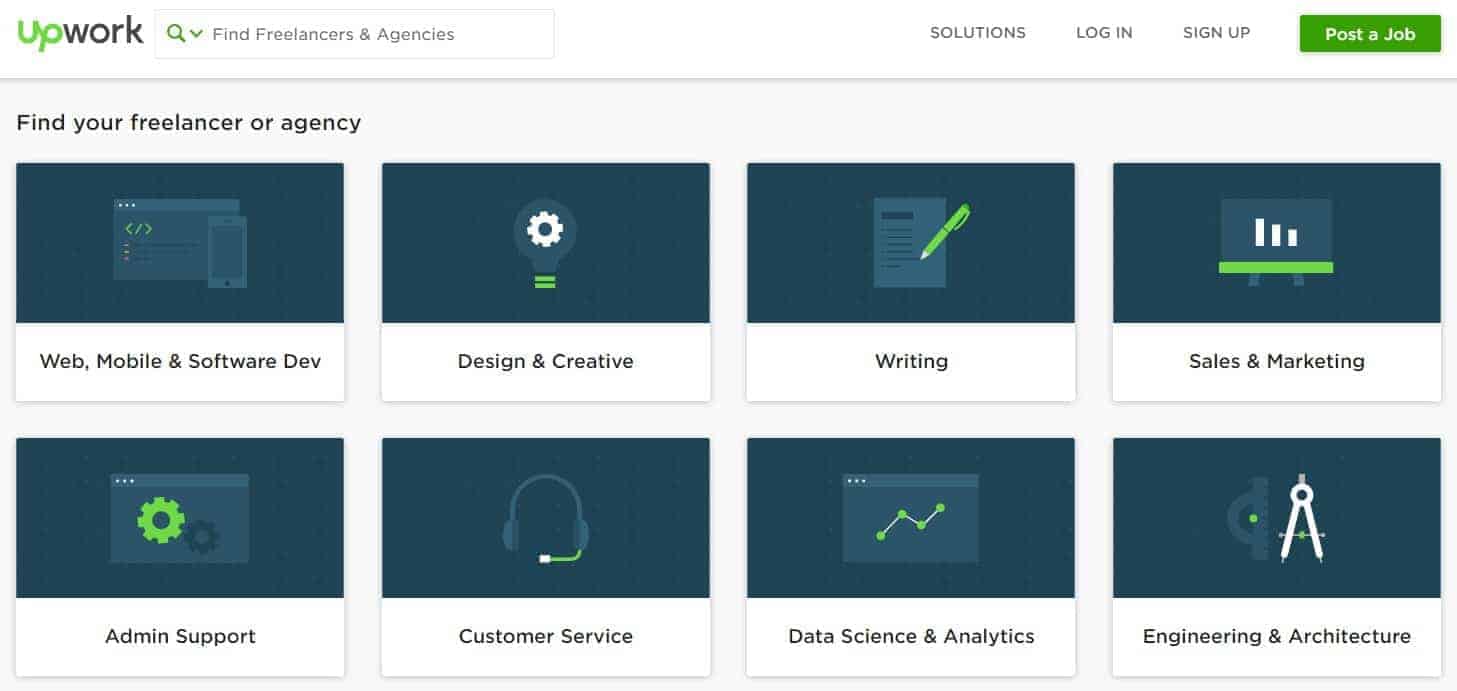Click the lightbulb gear icon

pos(545,243)
